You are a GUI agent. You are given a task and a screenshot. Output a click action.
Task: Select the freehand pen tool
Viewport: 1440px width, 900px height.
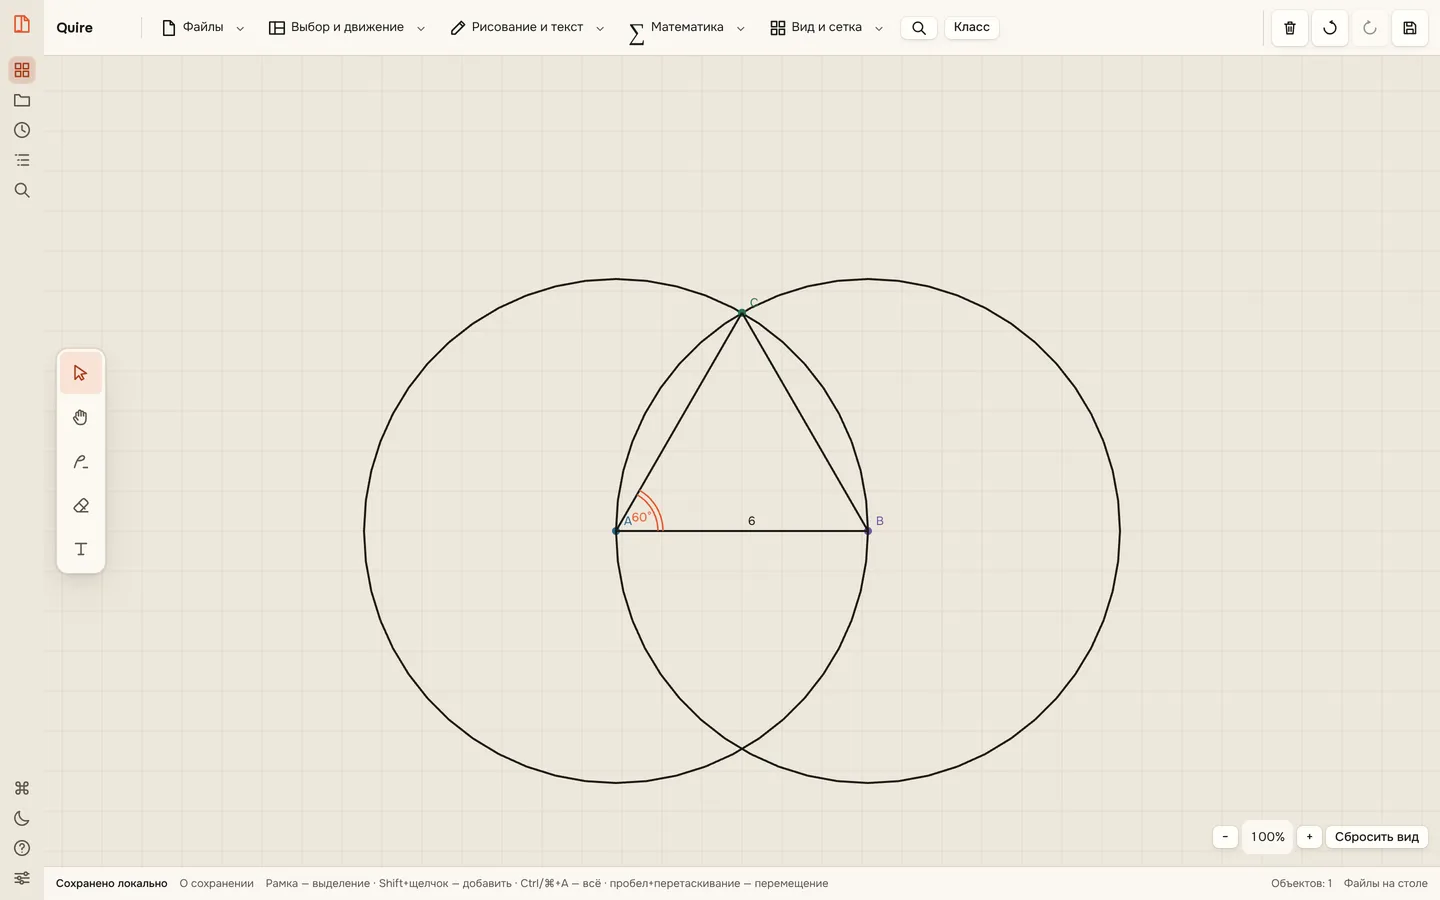(x=81, y=462)
